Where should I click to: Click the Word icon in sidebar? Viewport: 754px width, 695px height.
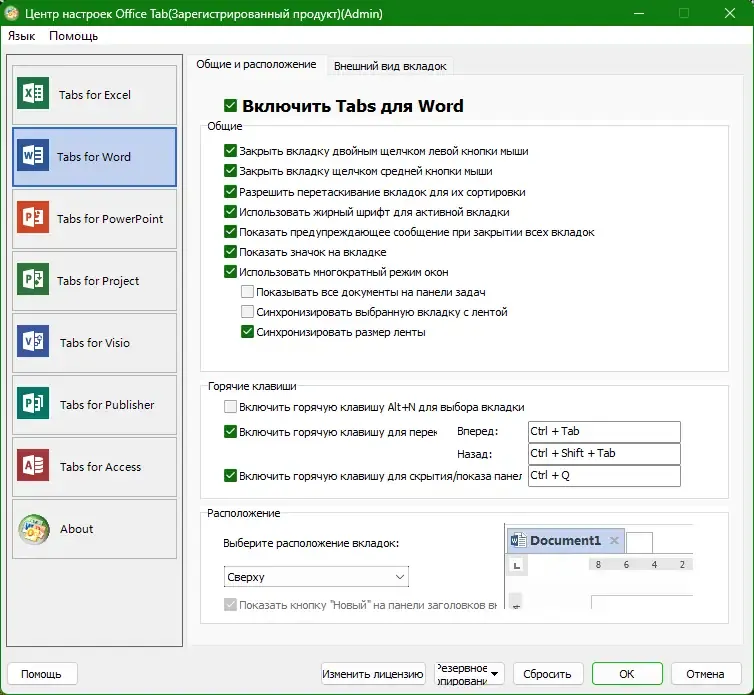coord(33,155)
